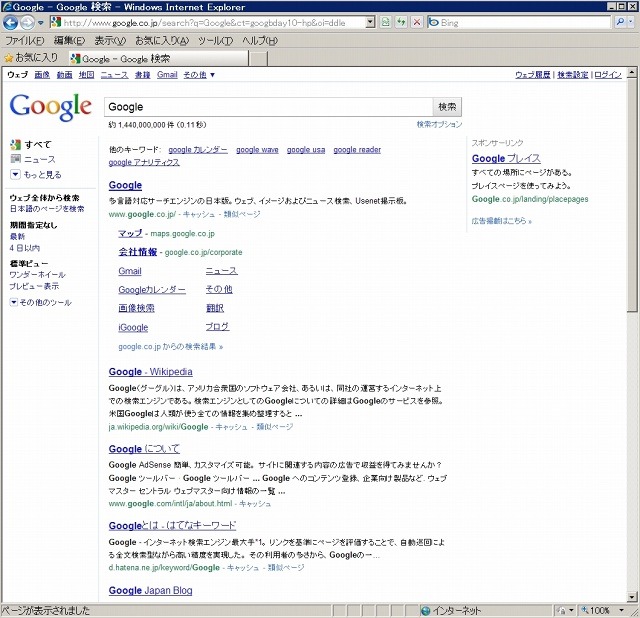Select the 最新 time filter
The image size is (640, 618).
click(17, 236)
